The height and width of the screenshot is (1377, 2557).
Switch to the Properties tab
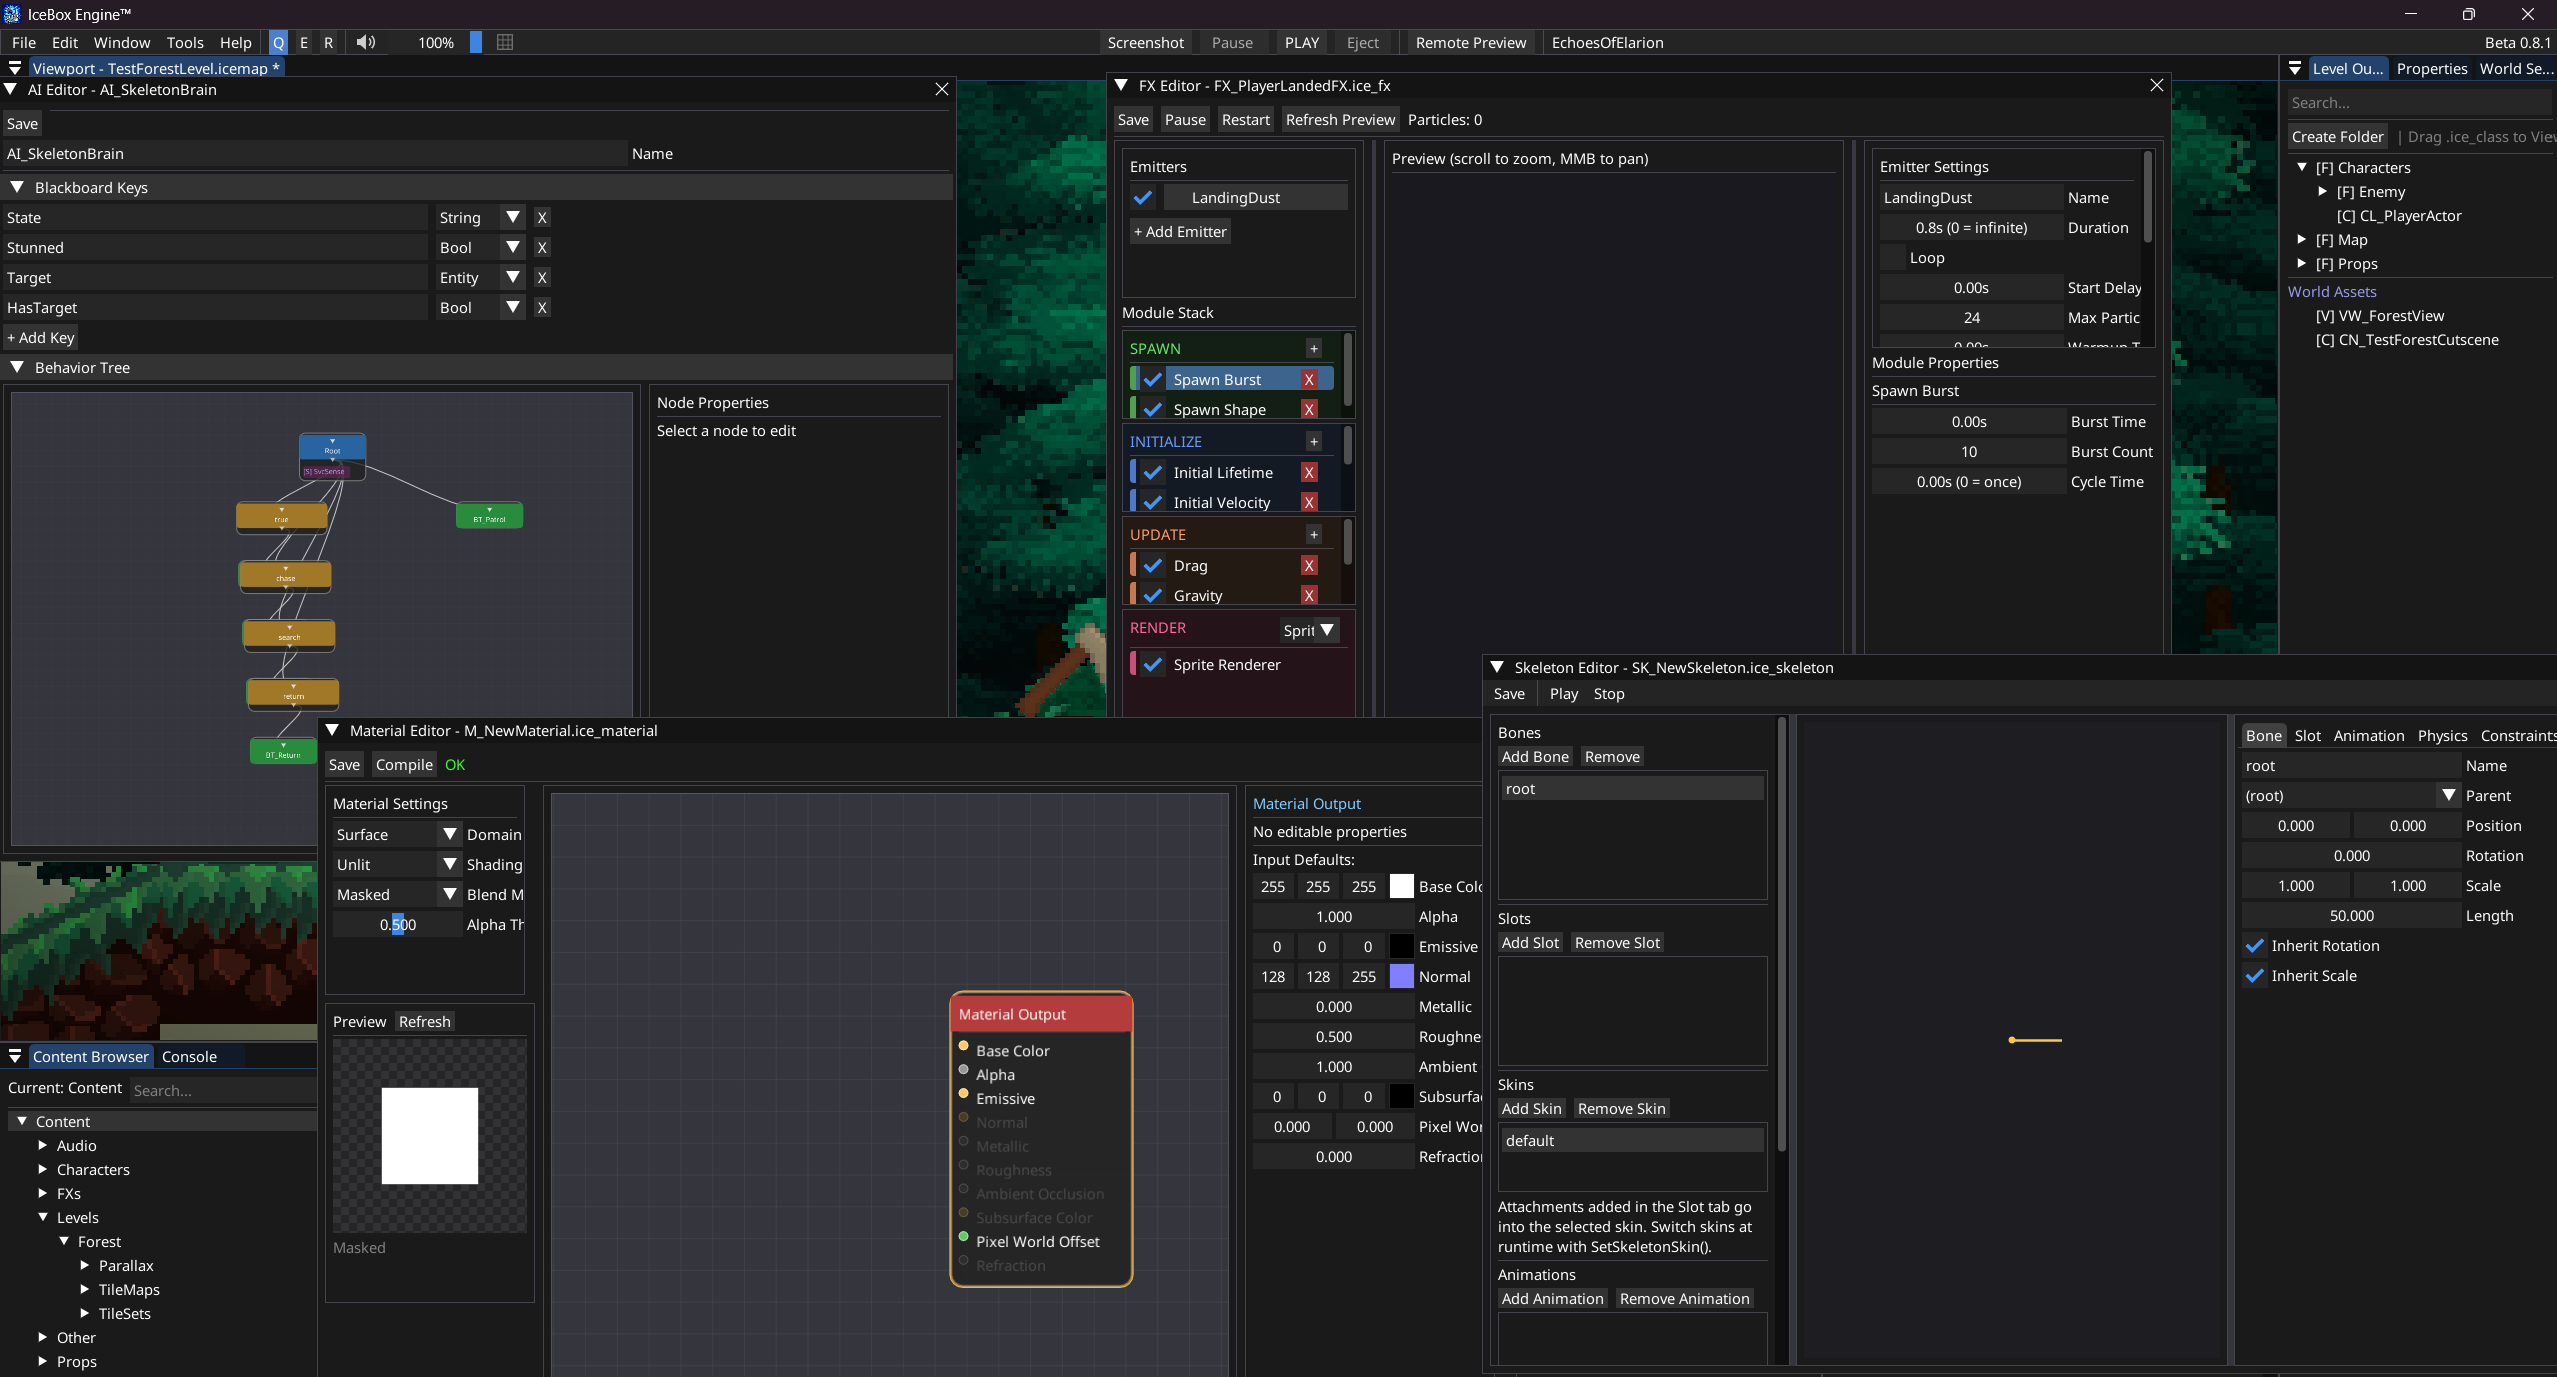pyautogui.click(x=2432, y=69)
